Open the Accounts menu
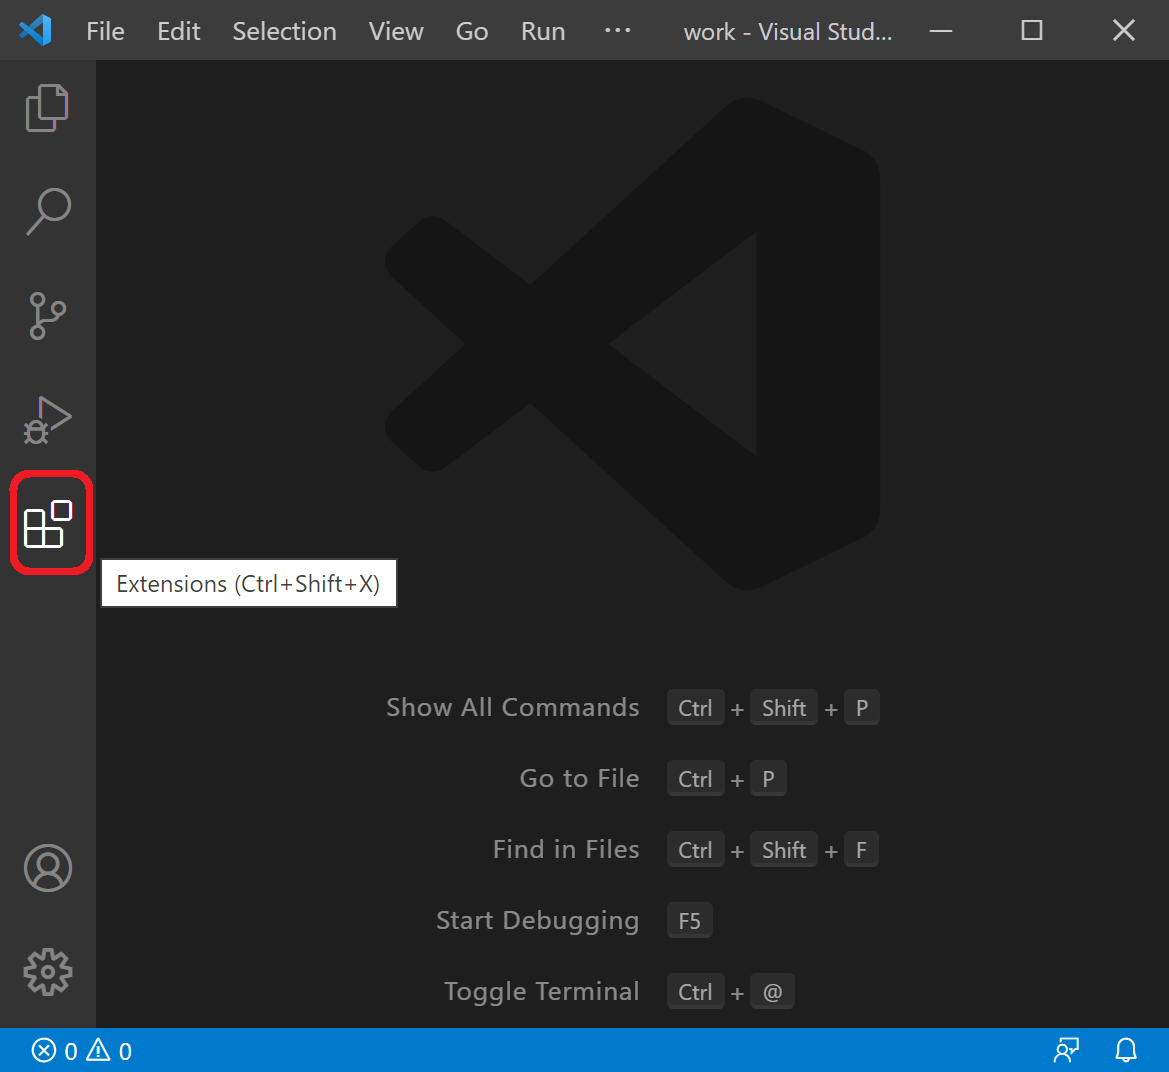This screenshot has width=1169, height=1072. click(48, 868)
